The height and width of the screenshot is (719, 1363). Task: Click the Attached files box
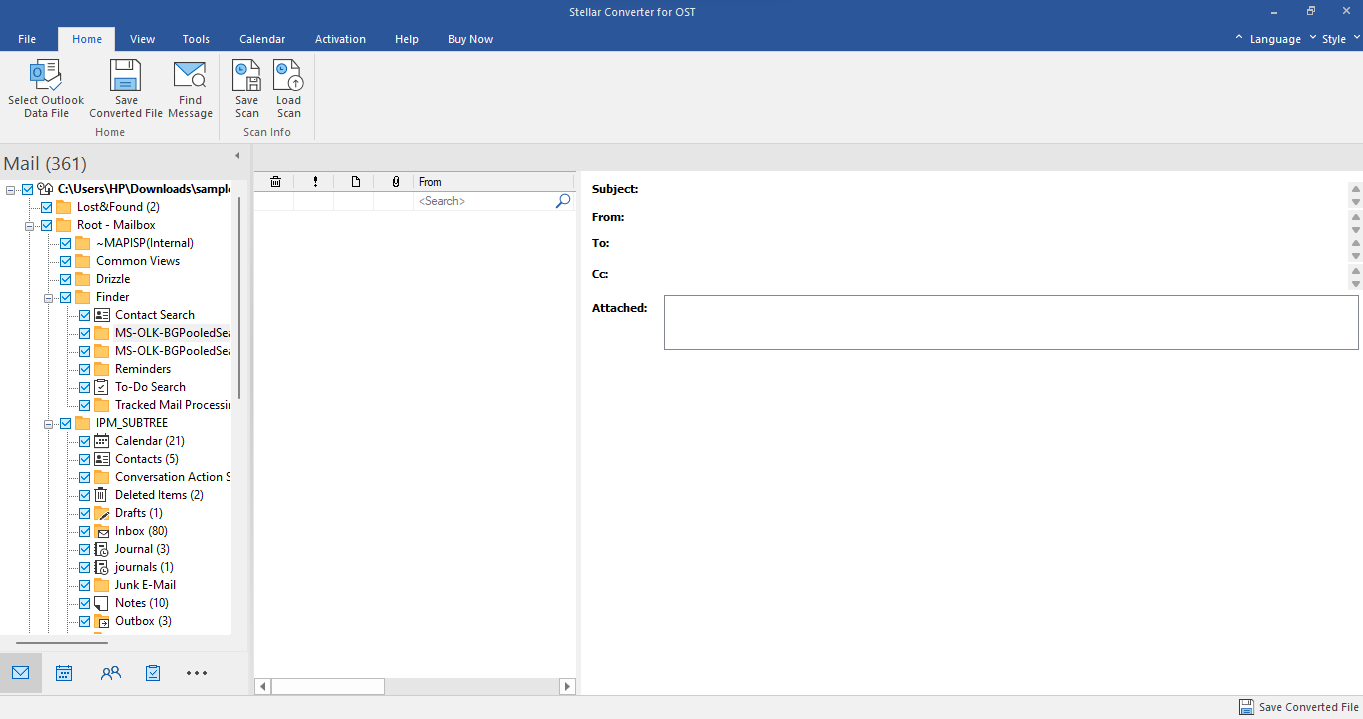coord(1011,322)
